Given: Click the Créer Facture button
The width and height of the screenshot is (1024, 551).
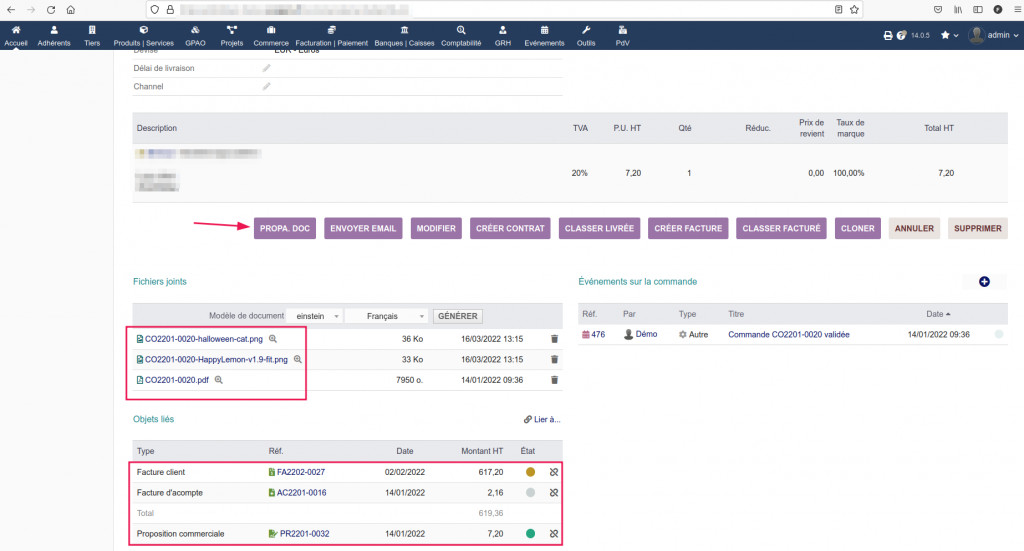Looking at the screenshot, I should 688,228.
